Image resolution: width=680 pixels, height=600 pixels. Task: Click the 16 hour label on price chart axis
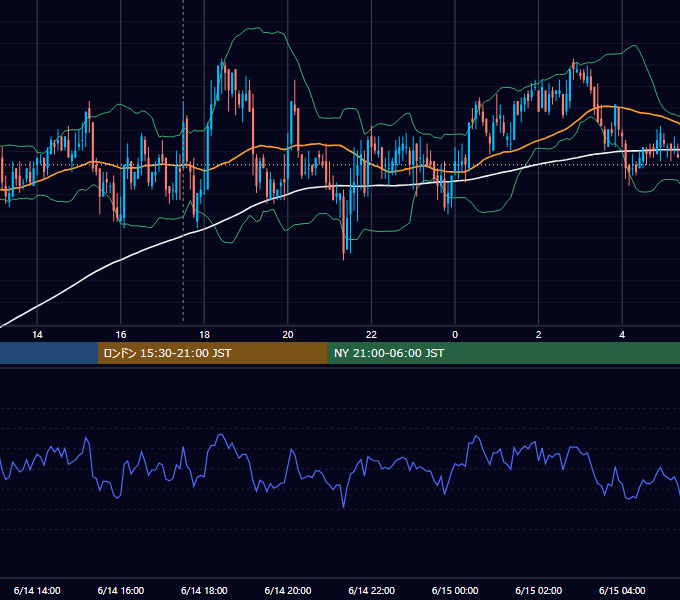click(121, 335)
